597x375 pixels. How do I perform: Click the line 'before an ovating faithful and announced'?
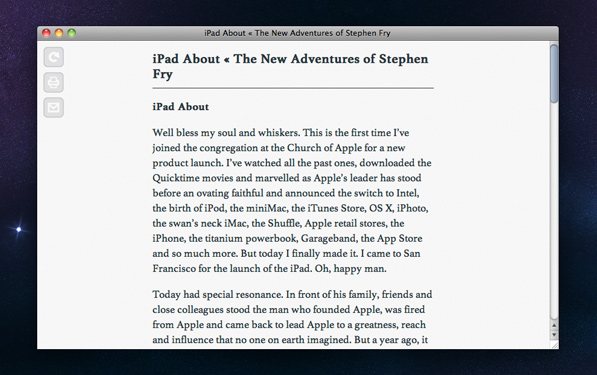(286, 193)
